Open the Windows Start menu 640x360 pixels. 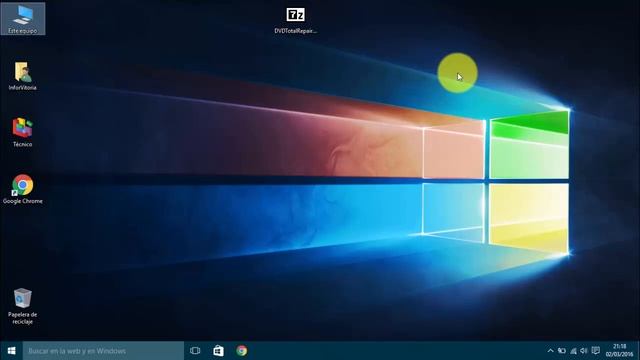[x=11, y=351]
